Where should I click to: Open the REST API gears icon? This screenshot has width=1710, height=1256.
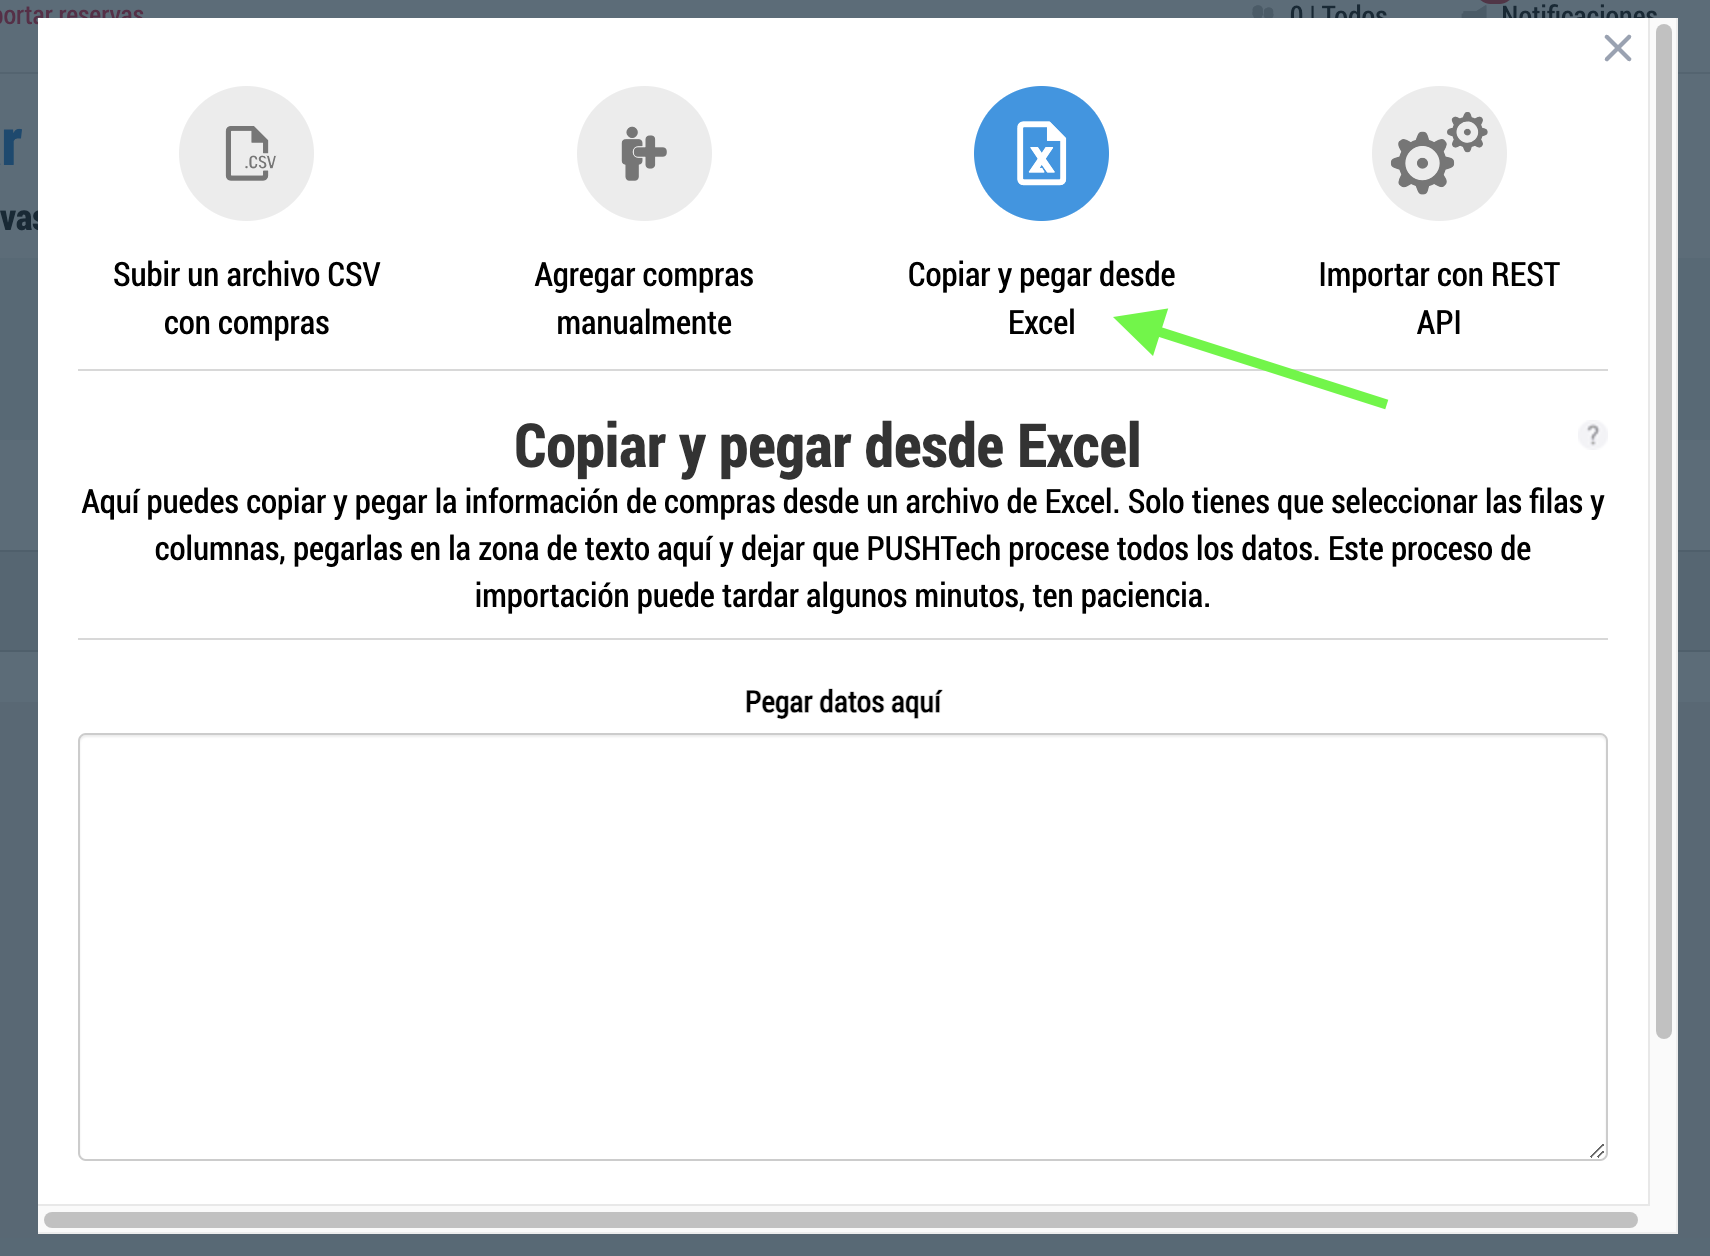click(x=1439, y=153)
